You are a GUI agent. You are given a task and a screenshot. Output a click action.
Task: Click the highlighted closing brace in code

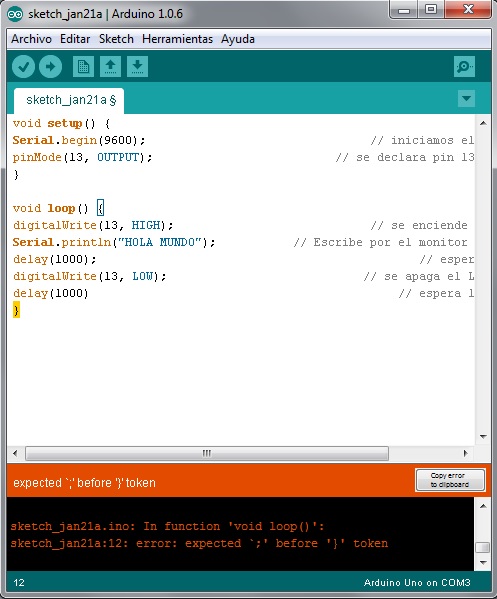coord(16,310)
